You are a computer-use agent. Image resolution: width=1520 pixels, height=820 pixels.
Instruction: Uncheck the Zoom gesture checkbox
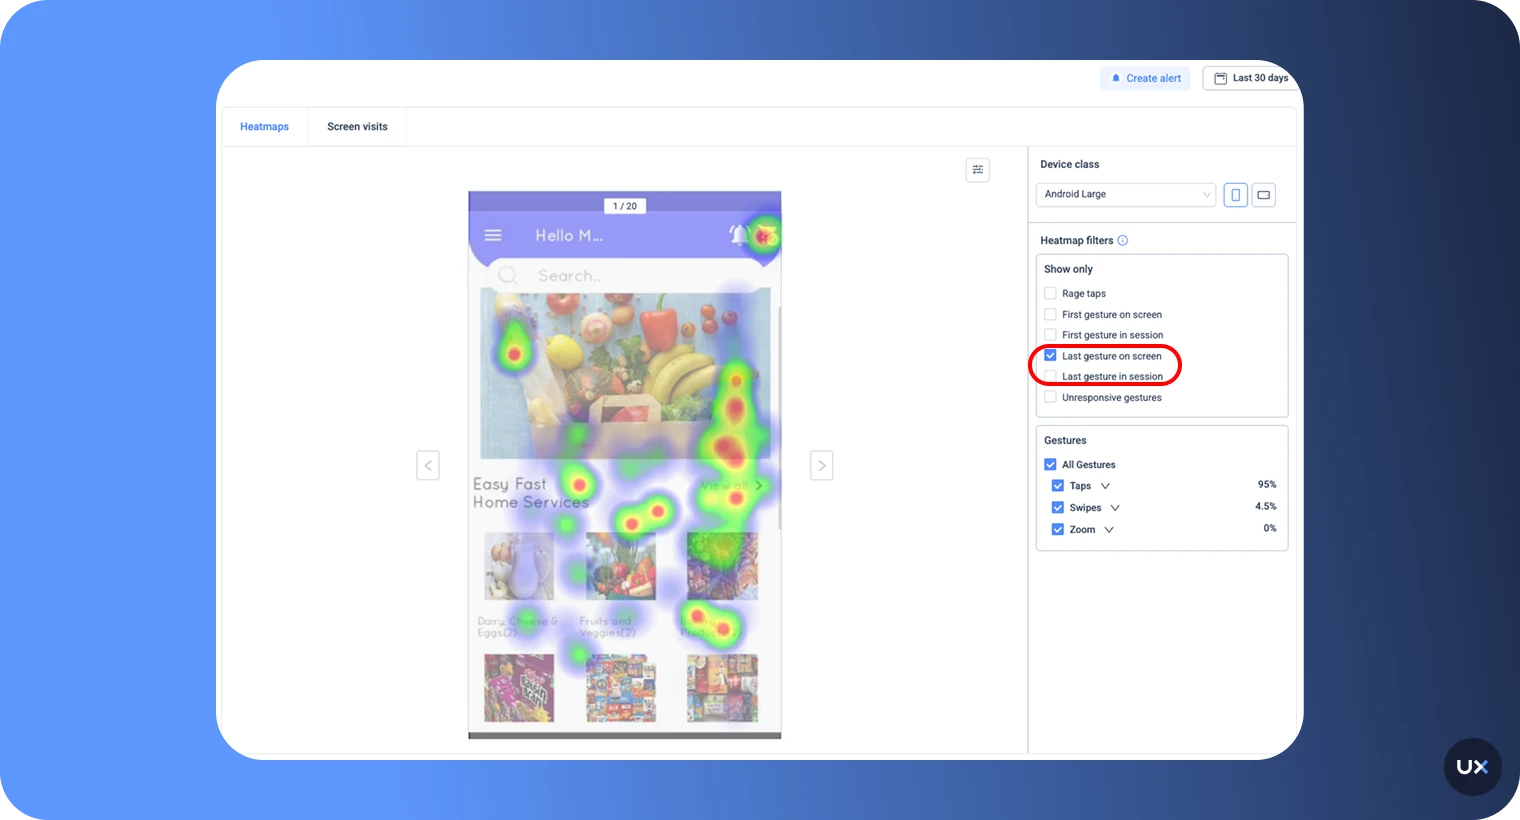click(x=1058, y=529)
